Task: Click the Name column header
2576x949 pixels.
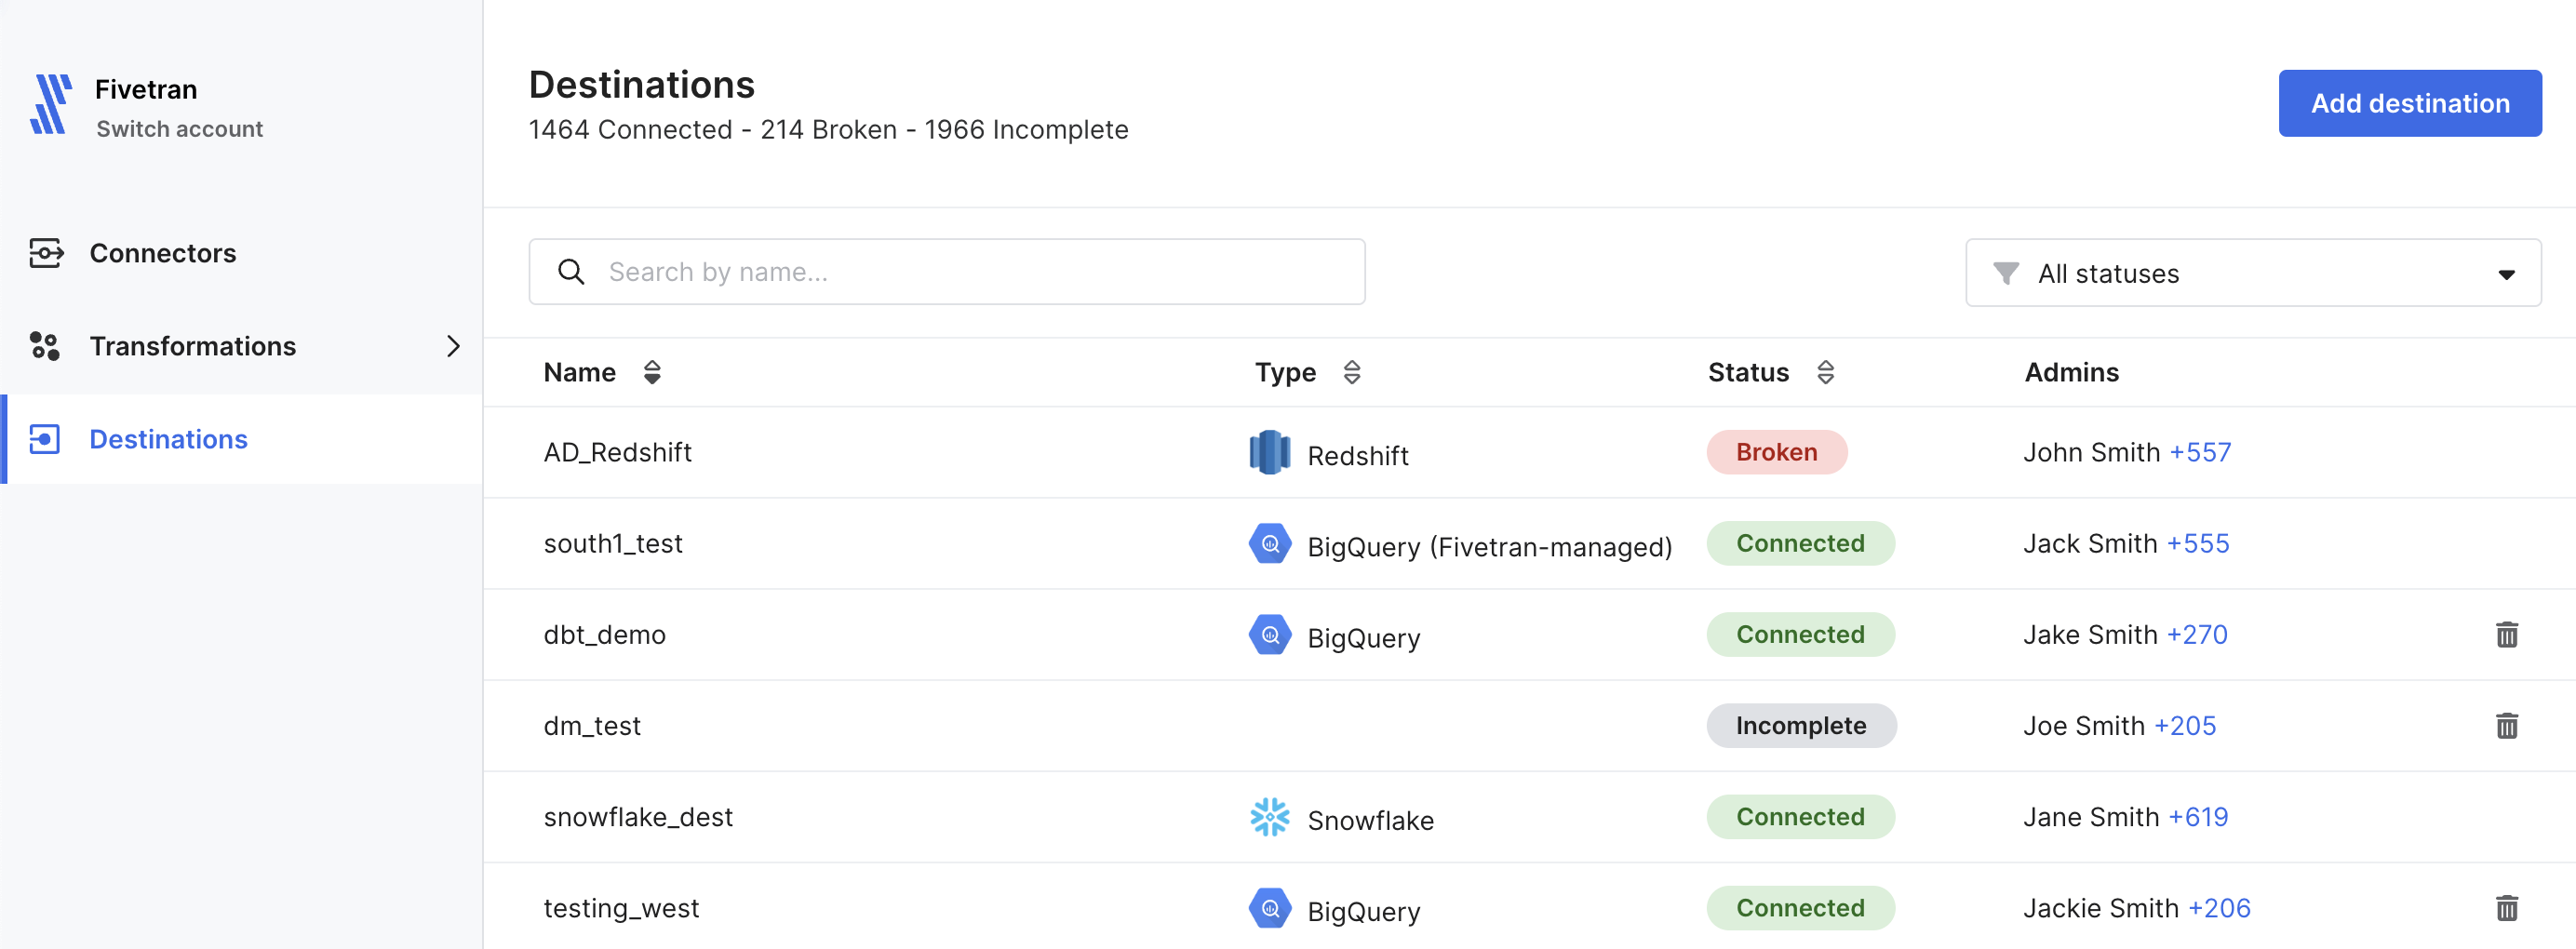Action: 579,372
